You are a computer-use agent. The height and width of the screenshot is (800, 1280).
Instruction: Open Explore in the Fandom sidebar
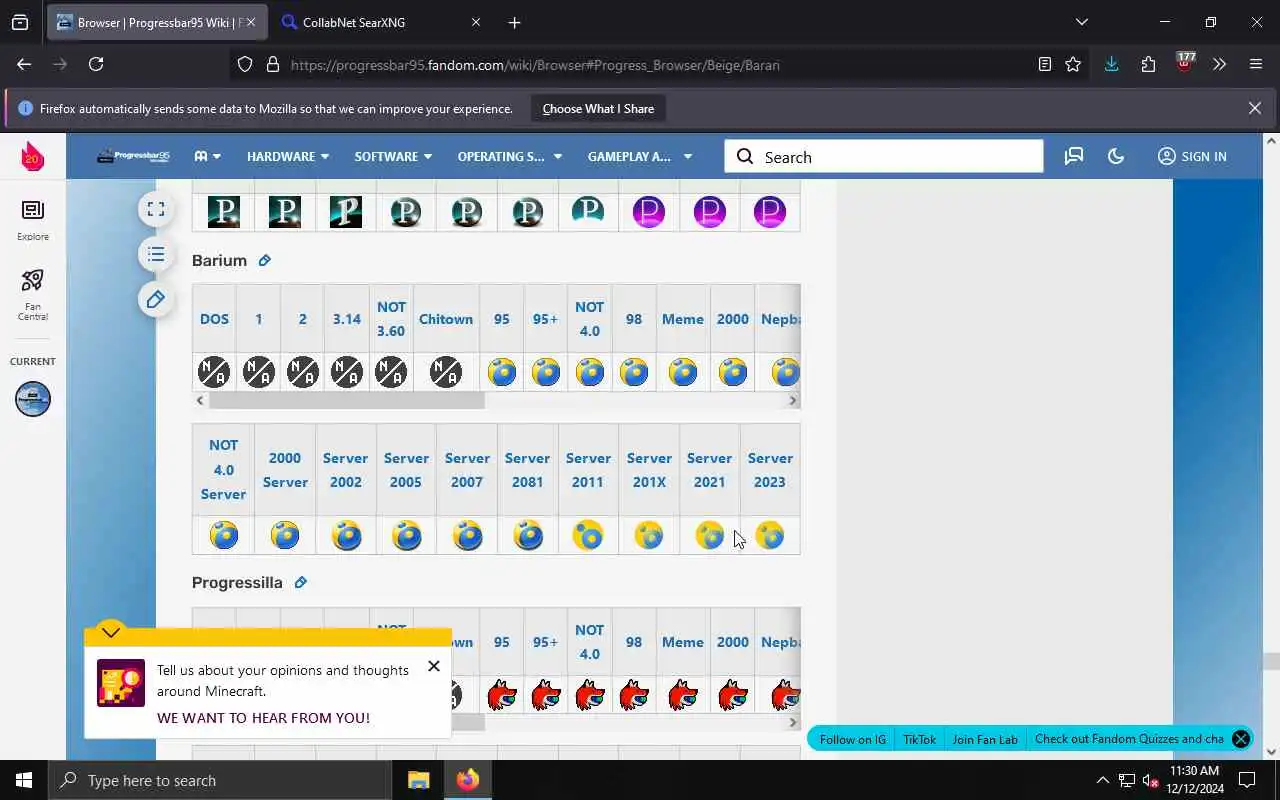point(32,220)
